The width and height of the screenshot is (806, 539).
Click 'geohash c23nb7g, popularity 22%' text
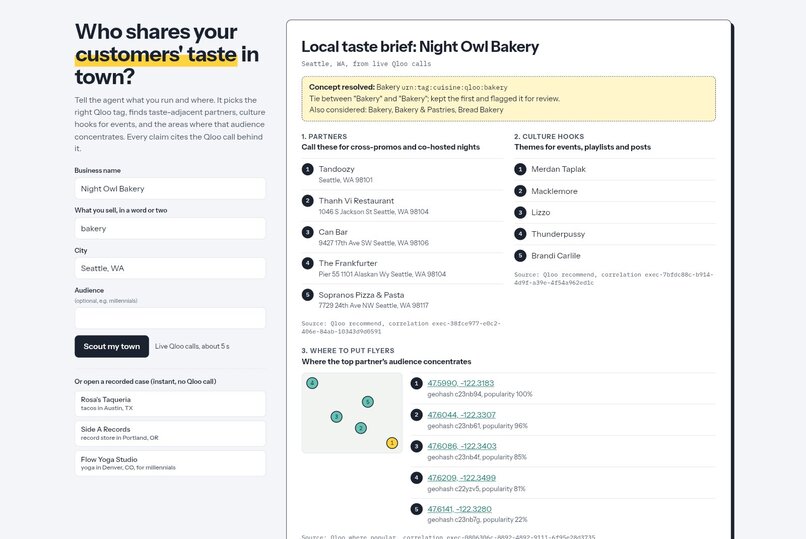pyautogui.click(x=478, y=519)
